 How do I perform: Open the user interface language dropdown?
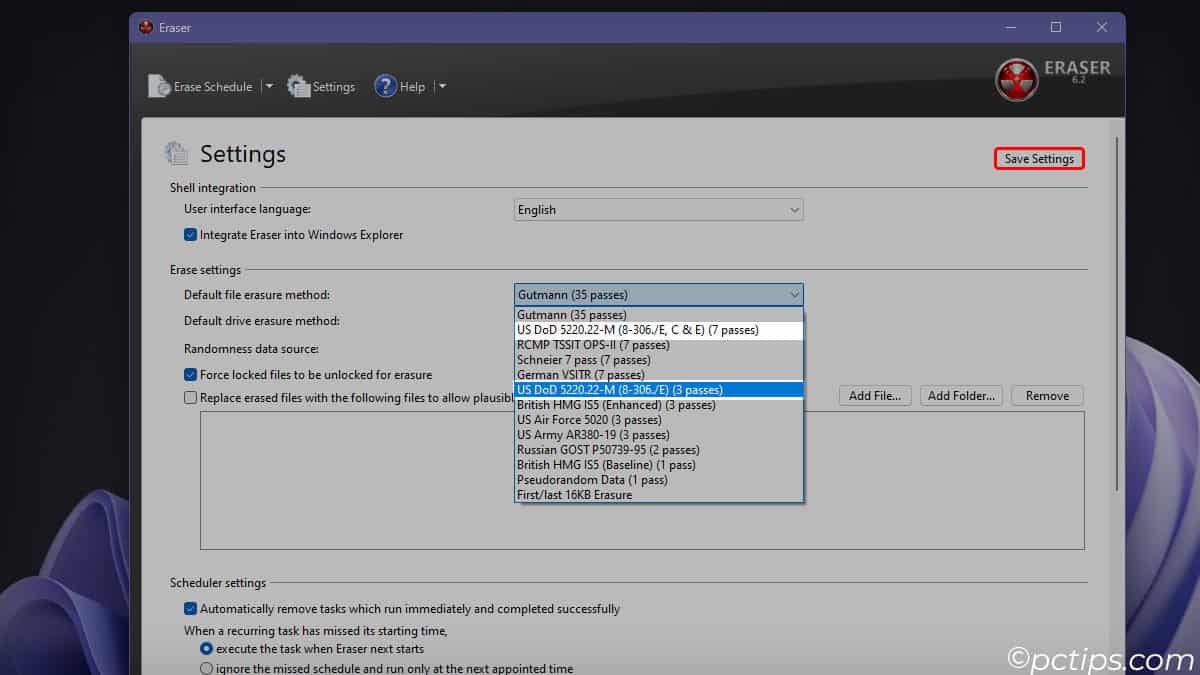658,210
